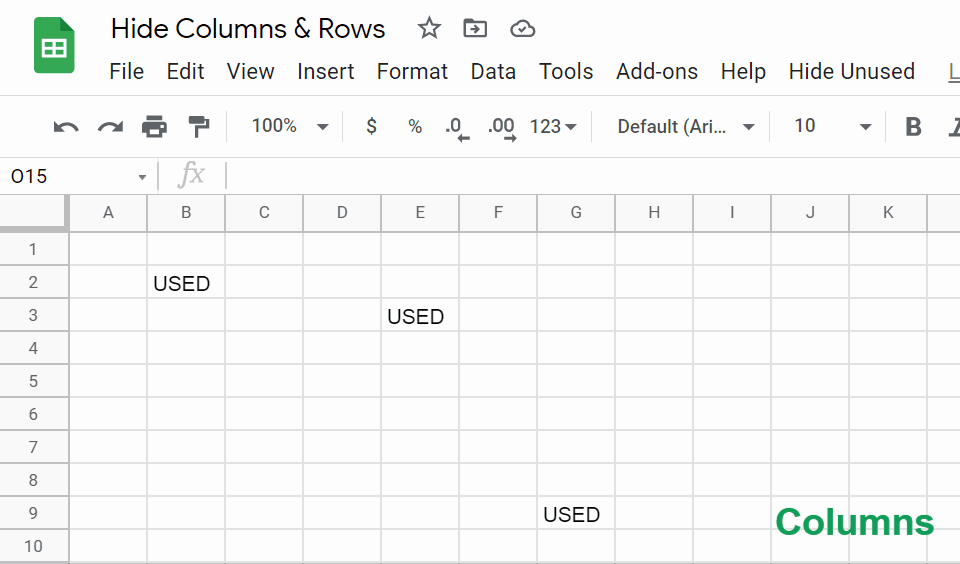Decrease decimal places
The width and height of the screenshot is (960, 564).
point(457,129)
